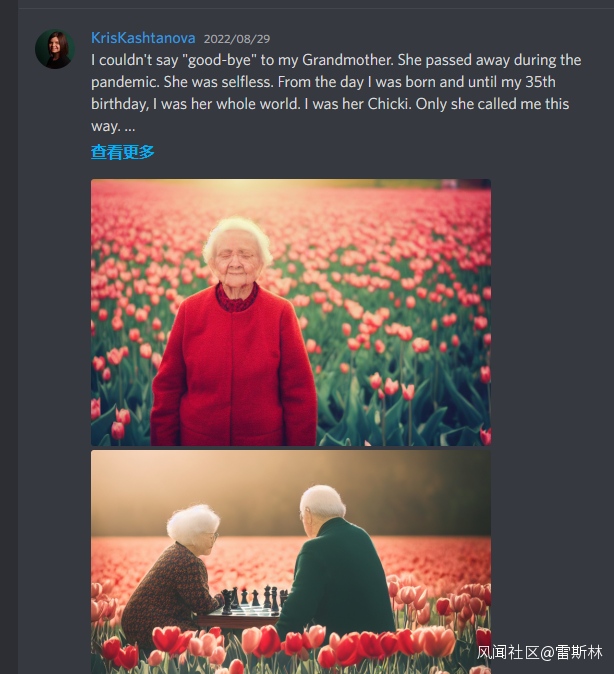Click the empty area right of images
614x674 pixels.
pos(553,344)
